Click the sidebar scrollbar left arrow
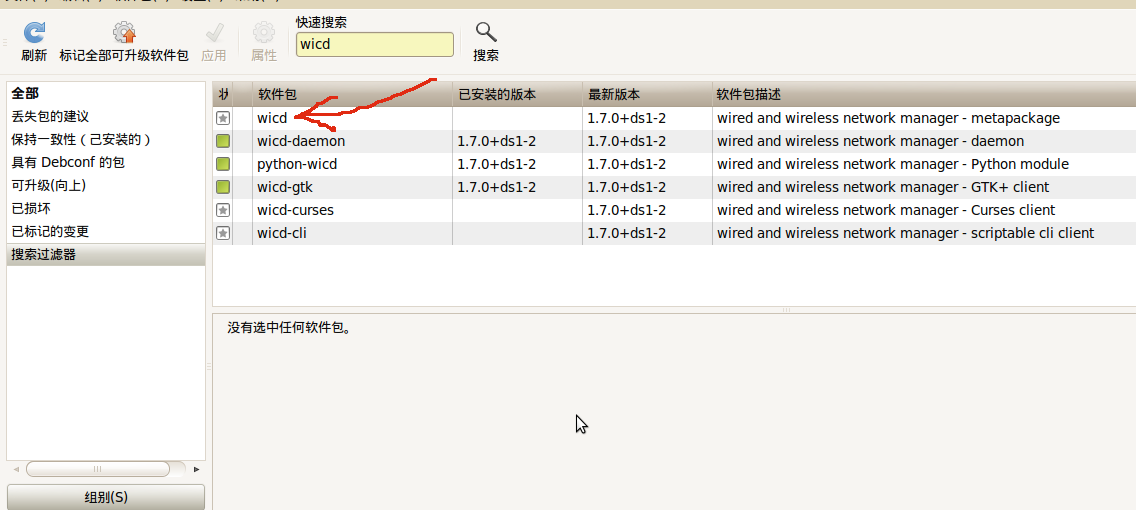This screenshot has width=1136, height=510. (16, 469)
